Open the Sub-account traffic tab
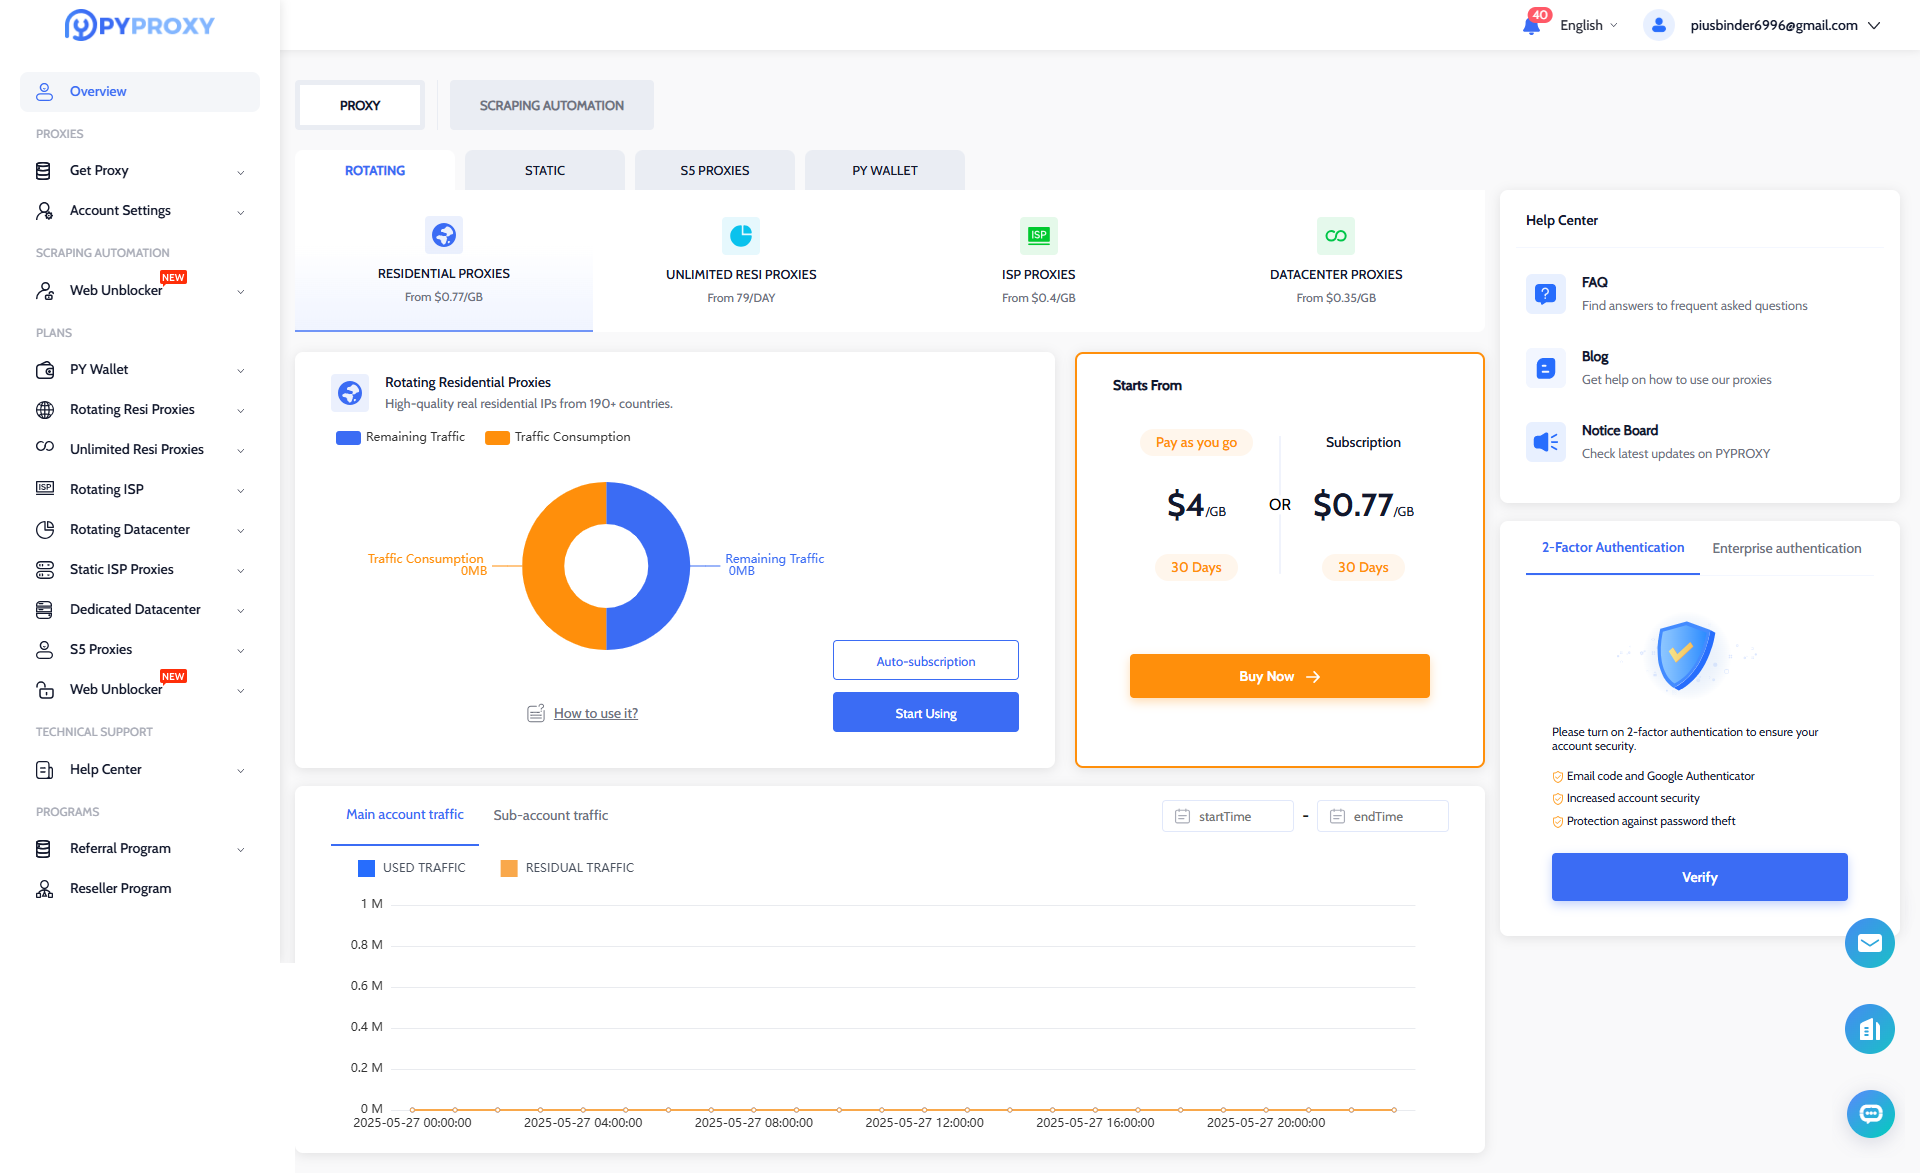The image size is (1920, 1173). (x=550, y=815)
